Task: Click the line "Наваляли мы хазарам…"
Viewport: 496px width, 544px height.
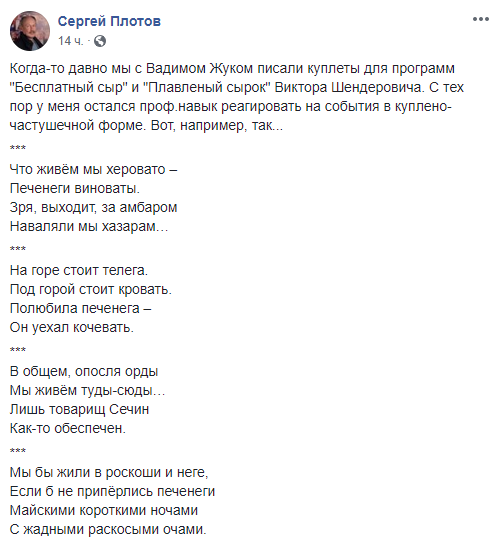Action: [89, 226]
